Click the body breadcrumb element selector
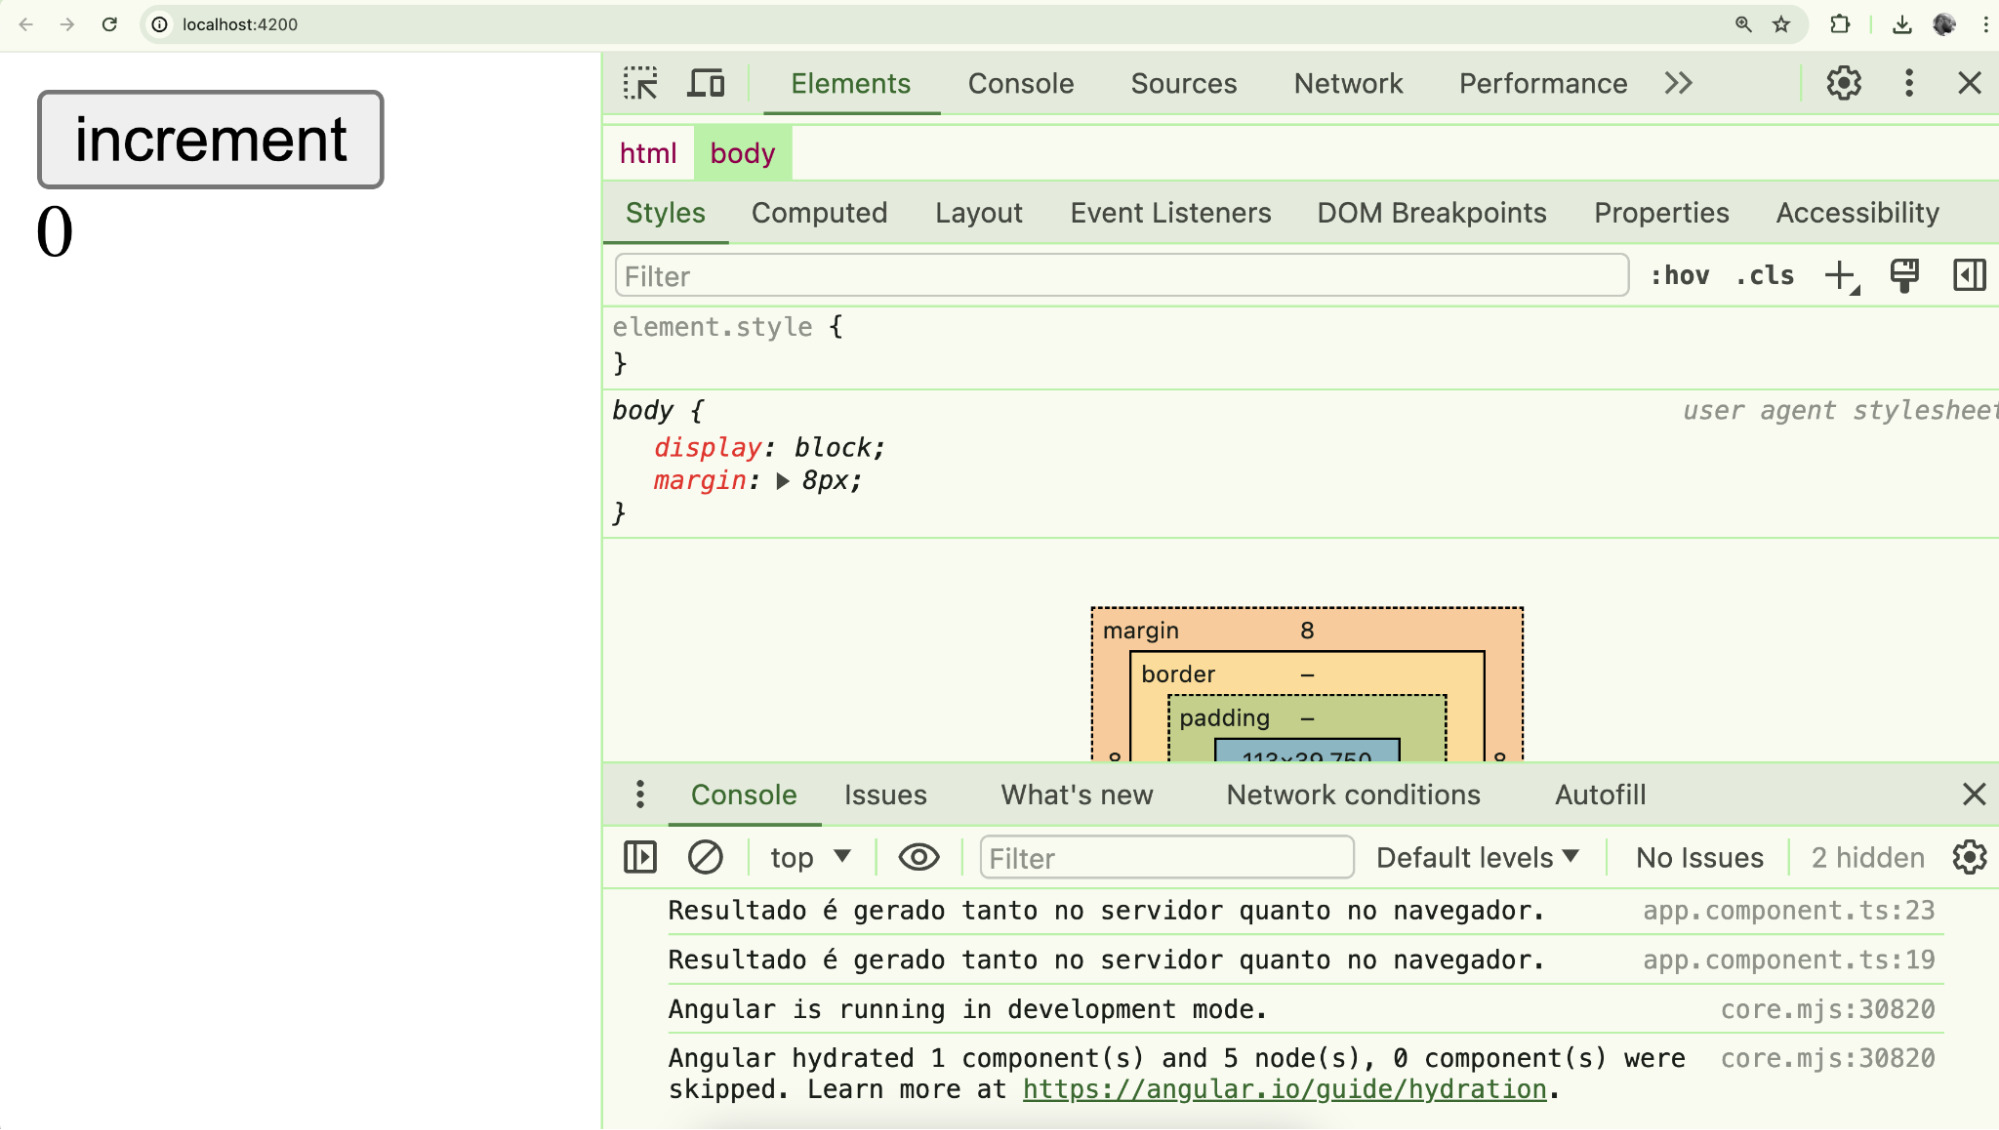The width and height of the screenshot is (1999, 1130). (x=741, y=152)
